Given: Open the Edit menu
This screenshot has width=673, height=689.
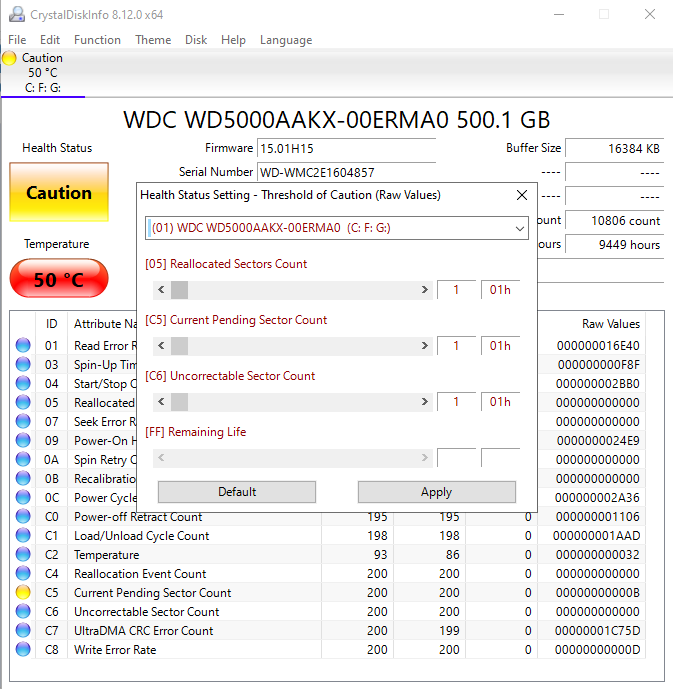Looking at the screenshot, I should (50, 40).
